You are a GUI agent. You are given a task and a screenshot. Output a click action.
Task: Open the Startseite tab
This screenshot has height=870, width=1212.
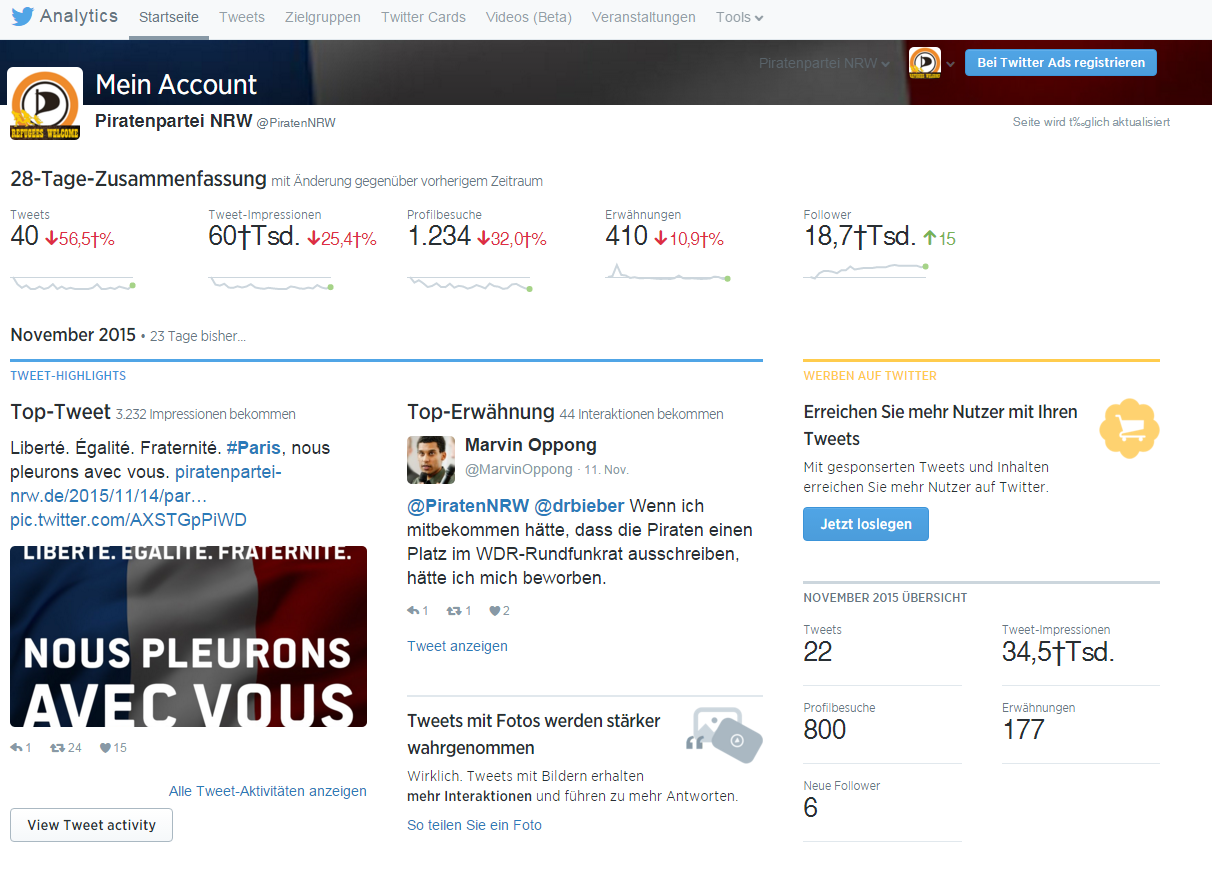click(169, 18)
